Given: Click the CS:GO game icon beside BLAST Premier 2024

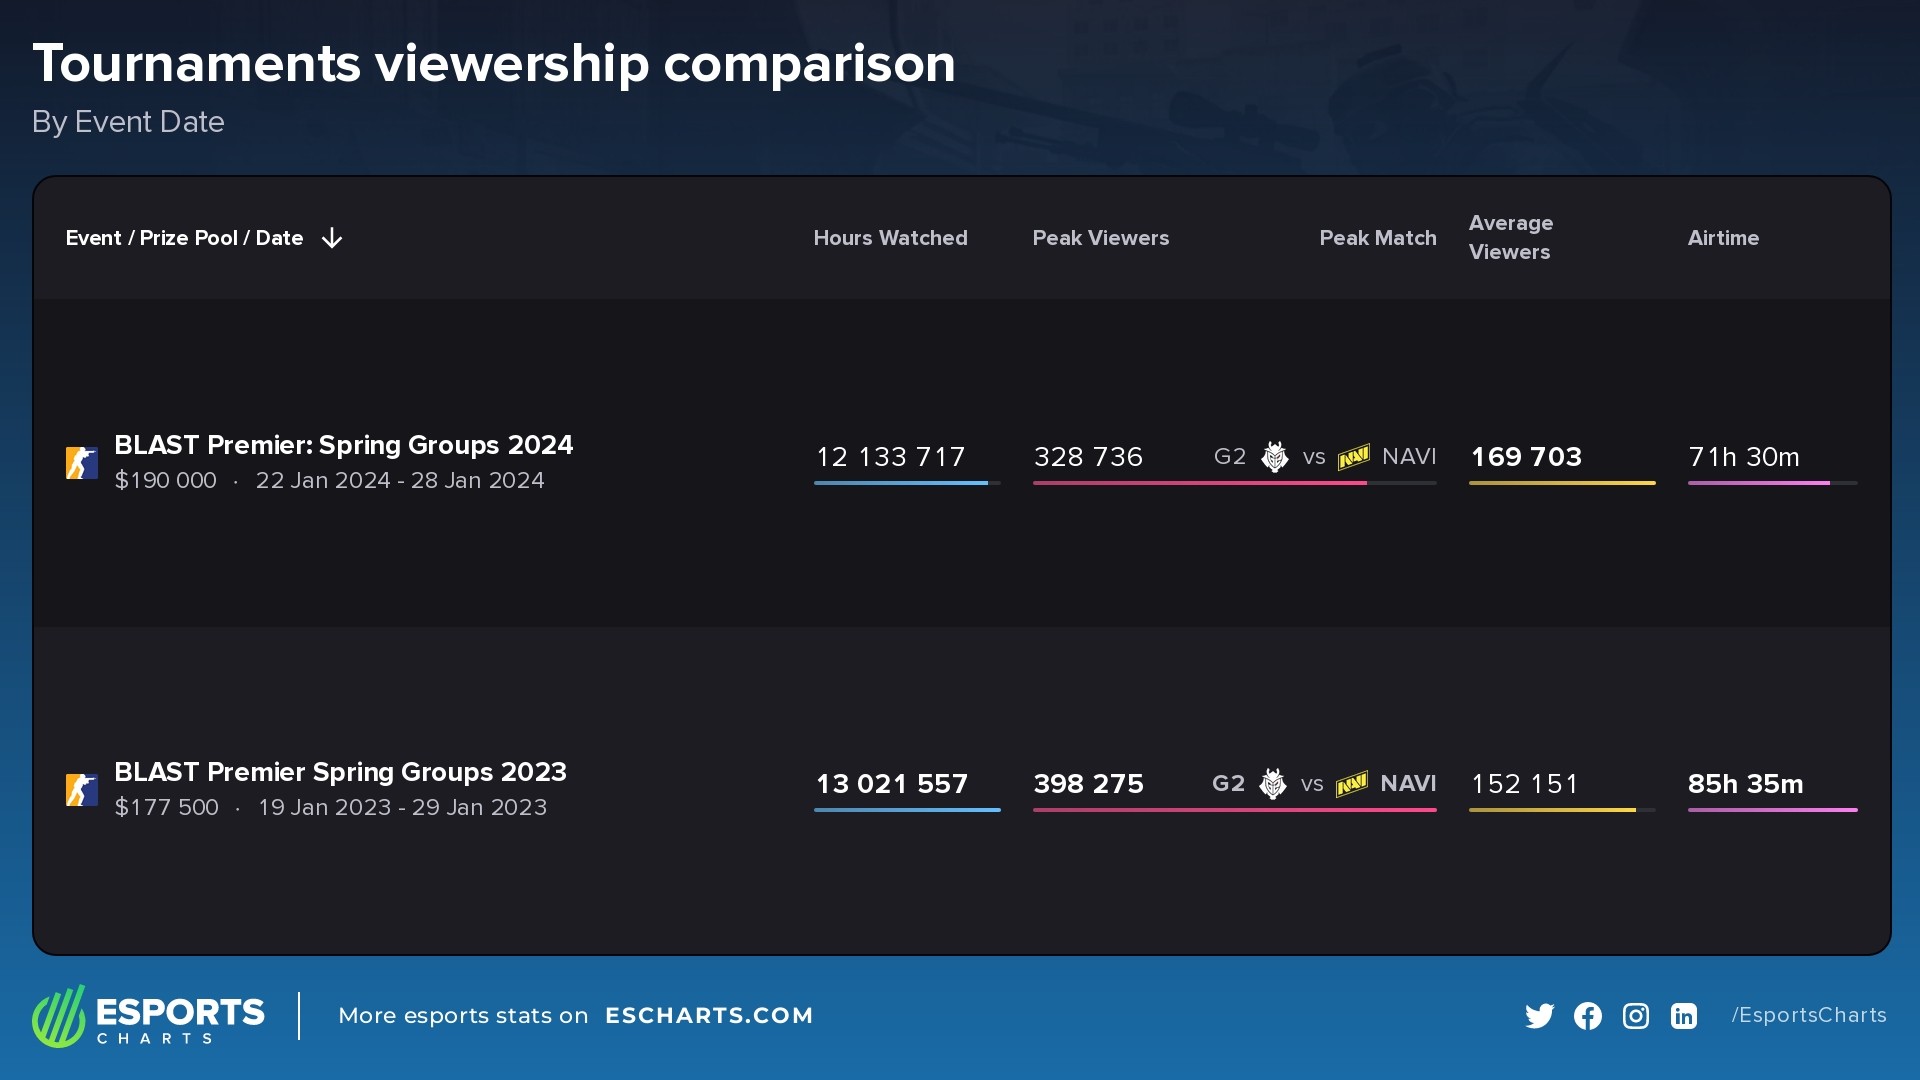Looking at the screenshot, I should point(81,461).
